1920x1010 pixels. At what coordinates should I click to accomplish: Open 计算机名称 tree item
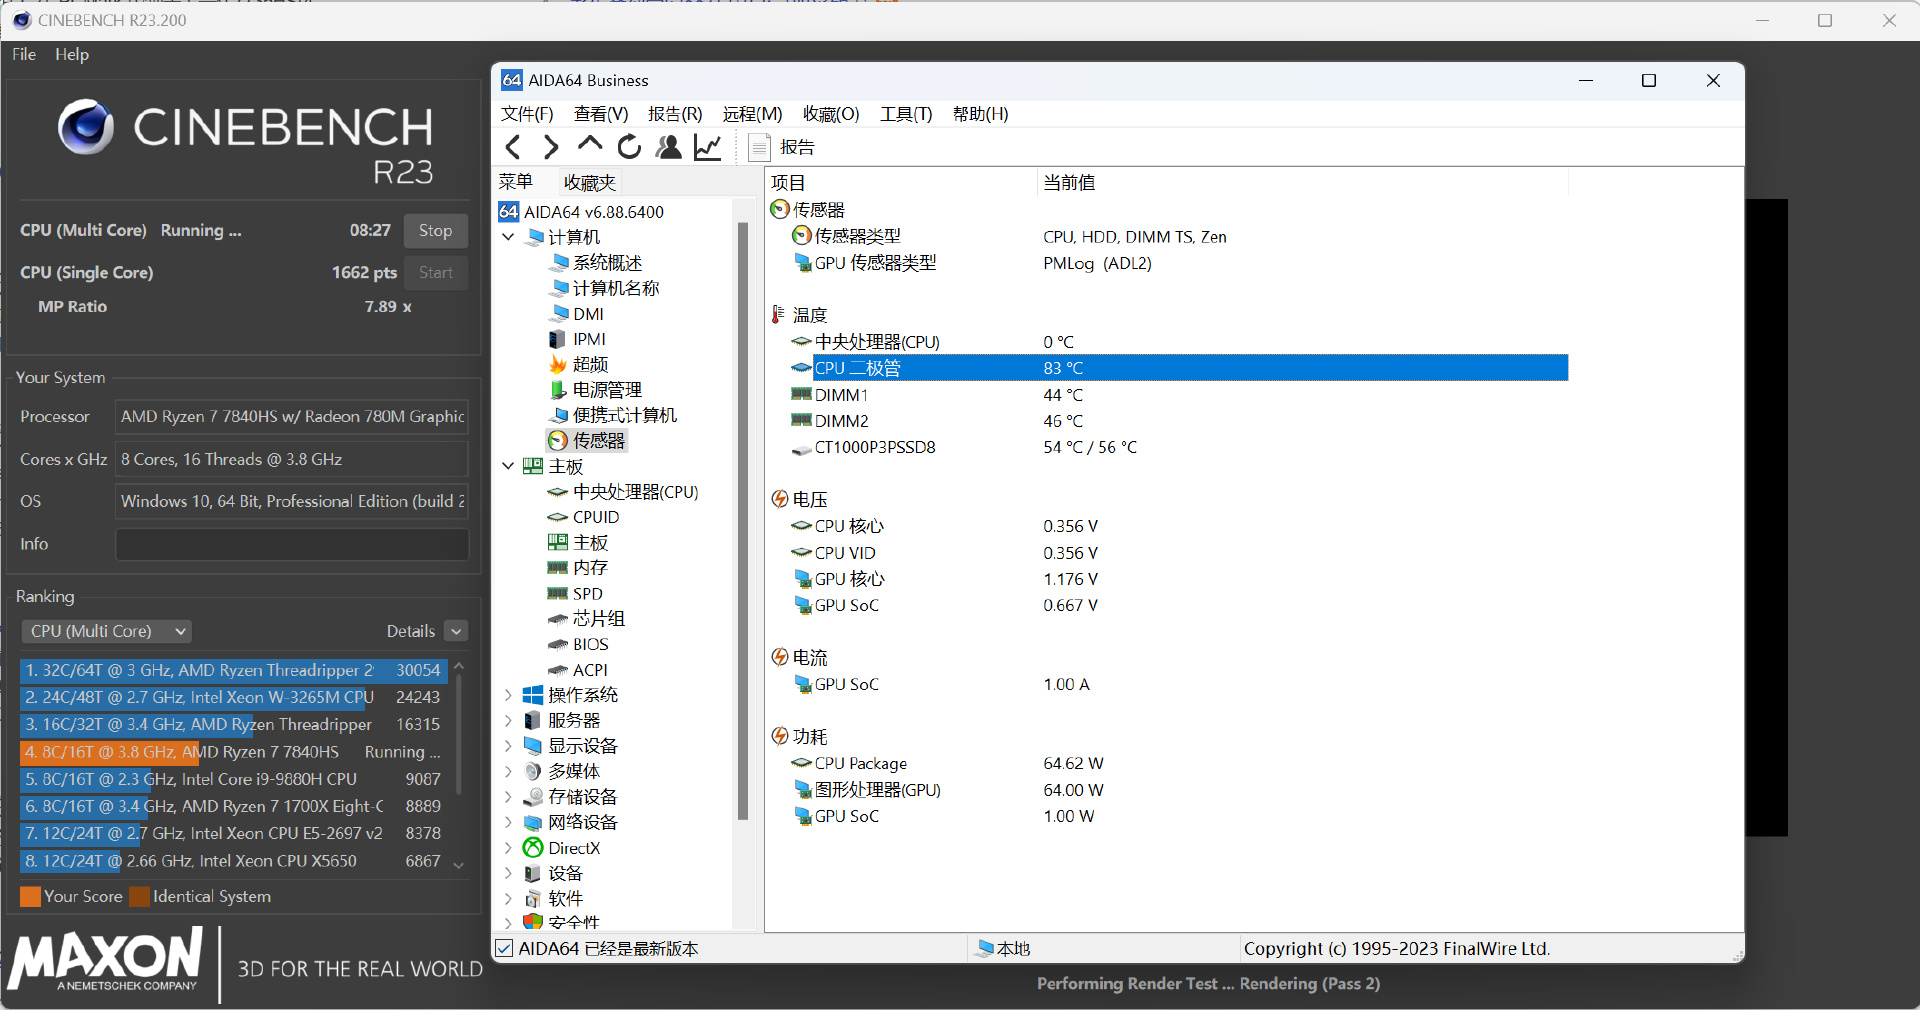coord(605,288)
